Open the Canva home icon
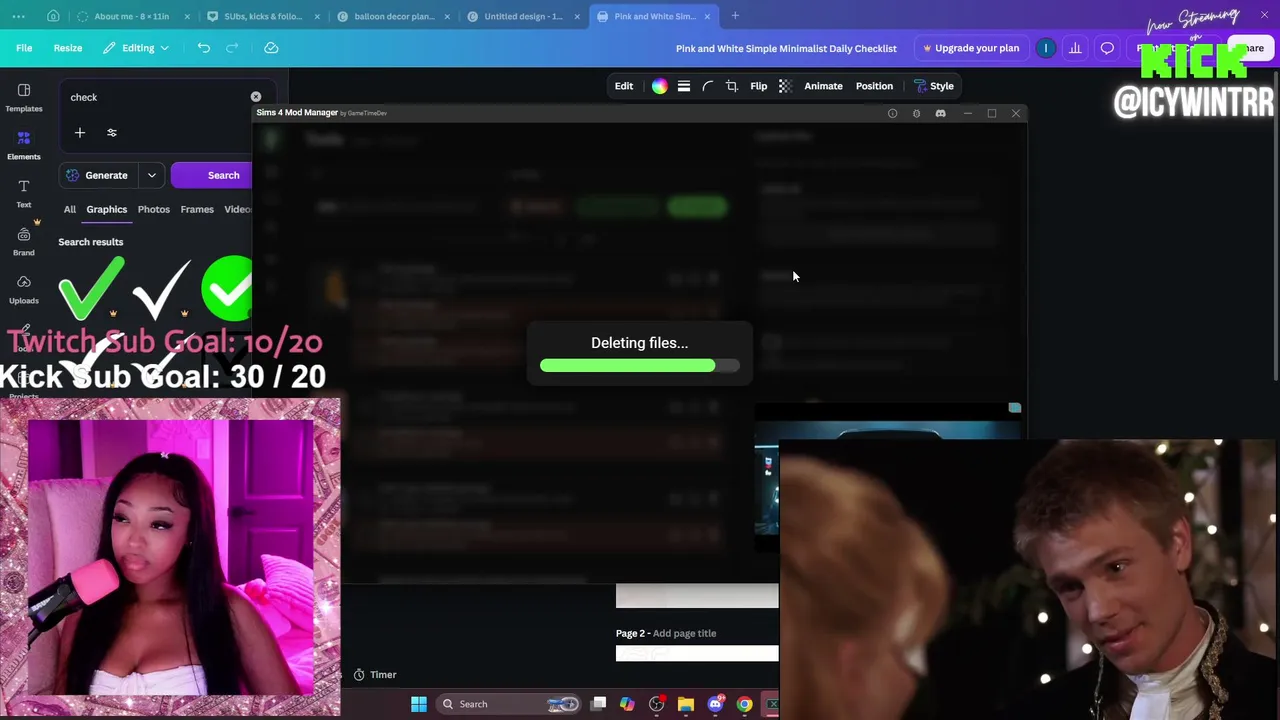 coord(53,16)
